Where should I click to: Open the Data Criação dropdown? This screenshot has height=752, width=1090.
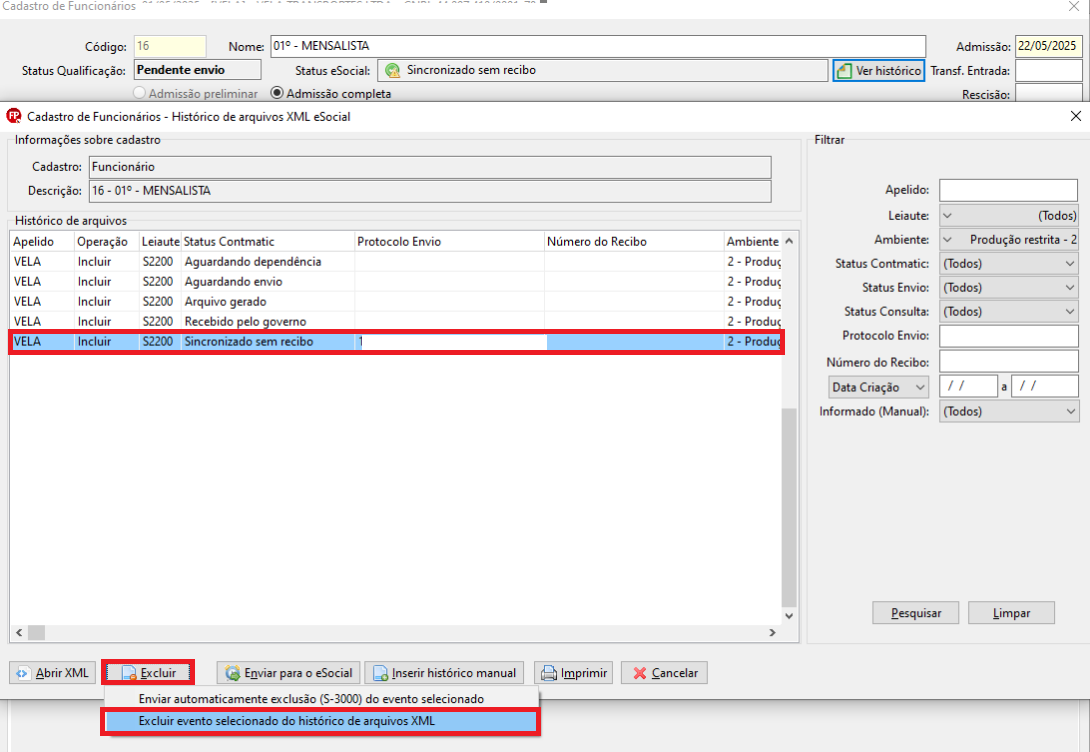pos(879,386)
